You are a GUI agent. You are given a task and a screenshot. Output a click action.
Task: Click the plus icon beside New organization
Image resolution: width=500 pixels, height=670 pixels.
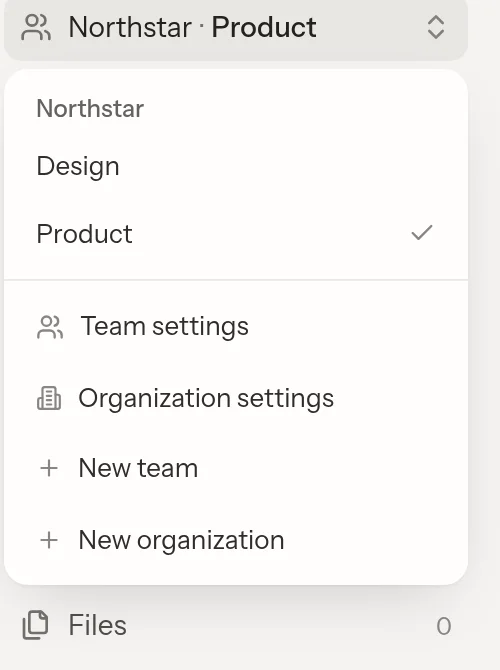(49, 540)
